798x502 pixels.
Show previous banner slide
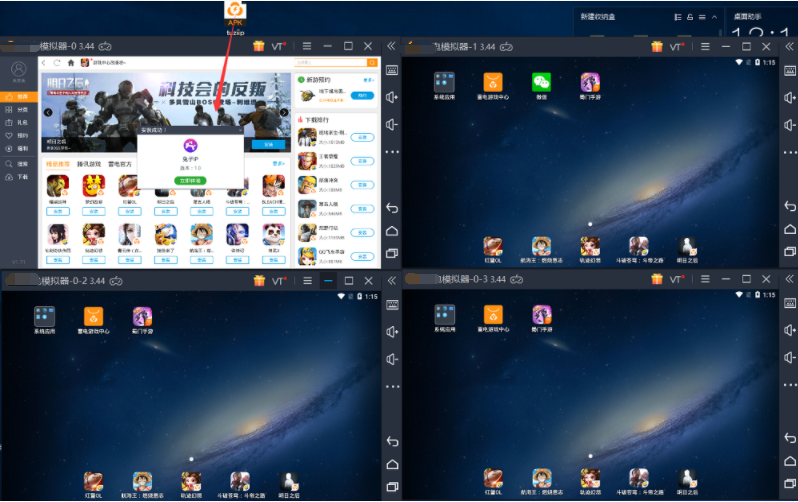coord(48,113)
